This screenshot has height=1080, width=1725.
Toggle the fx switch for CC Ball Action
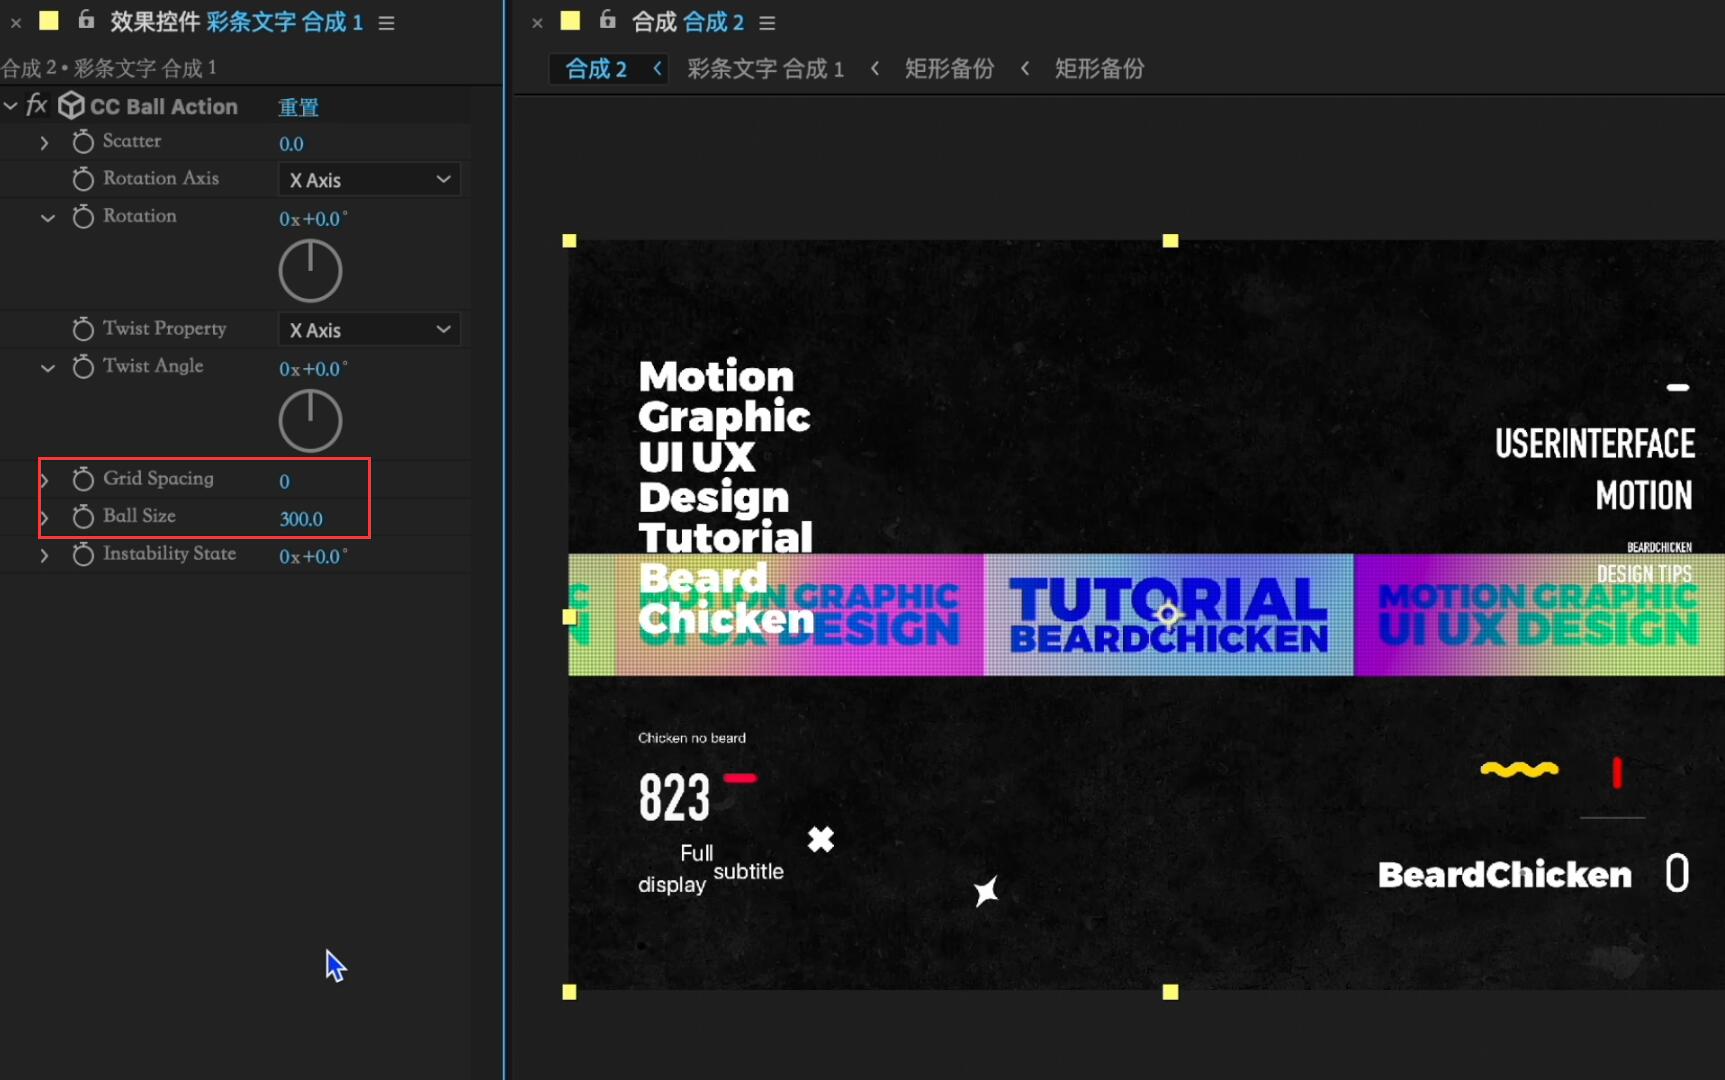(37, 105)
